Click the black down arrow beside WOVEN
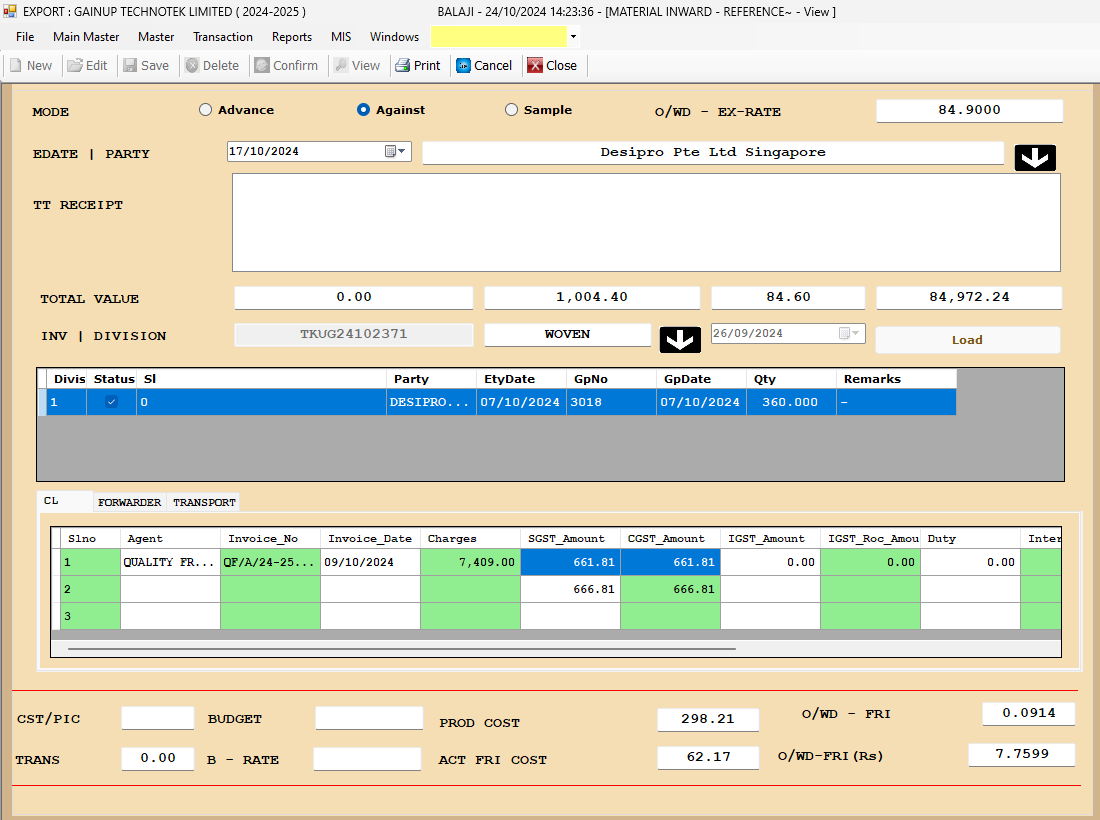 (680, 340)
